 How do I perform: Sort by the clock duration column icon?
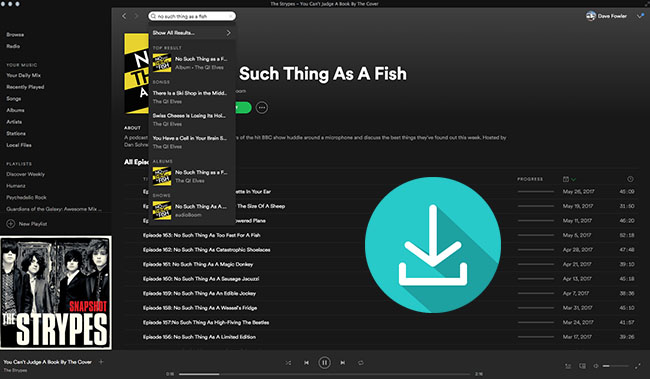(630, 179)
